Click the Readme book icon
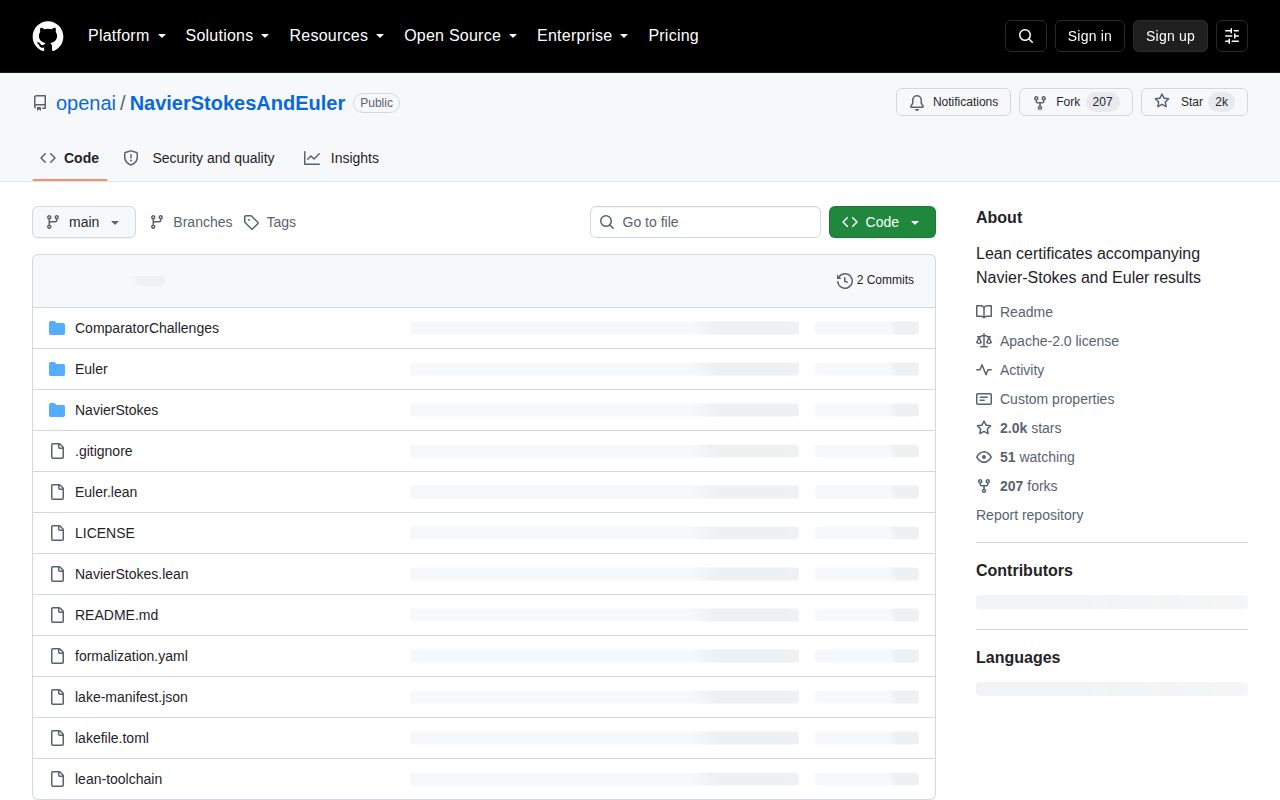Screen dimensions: 1280x800 pos(984,312)
